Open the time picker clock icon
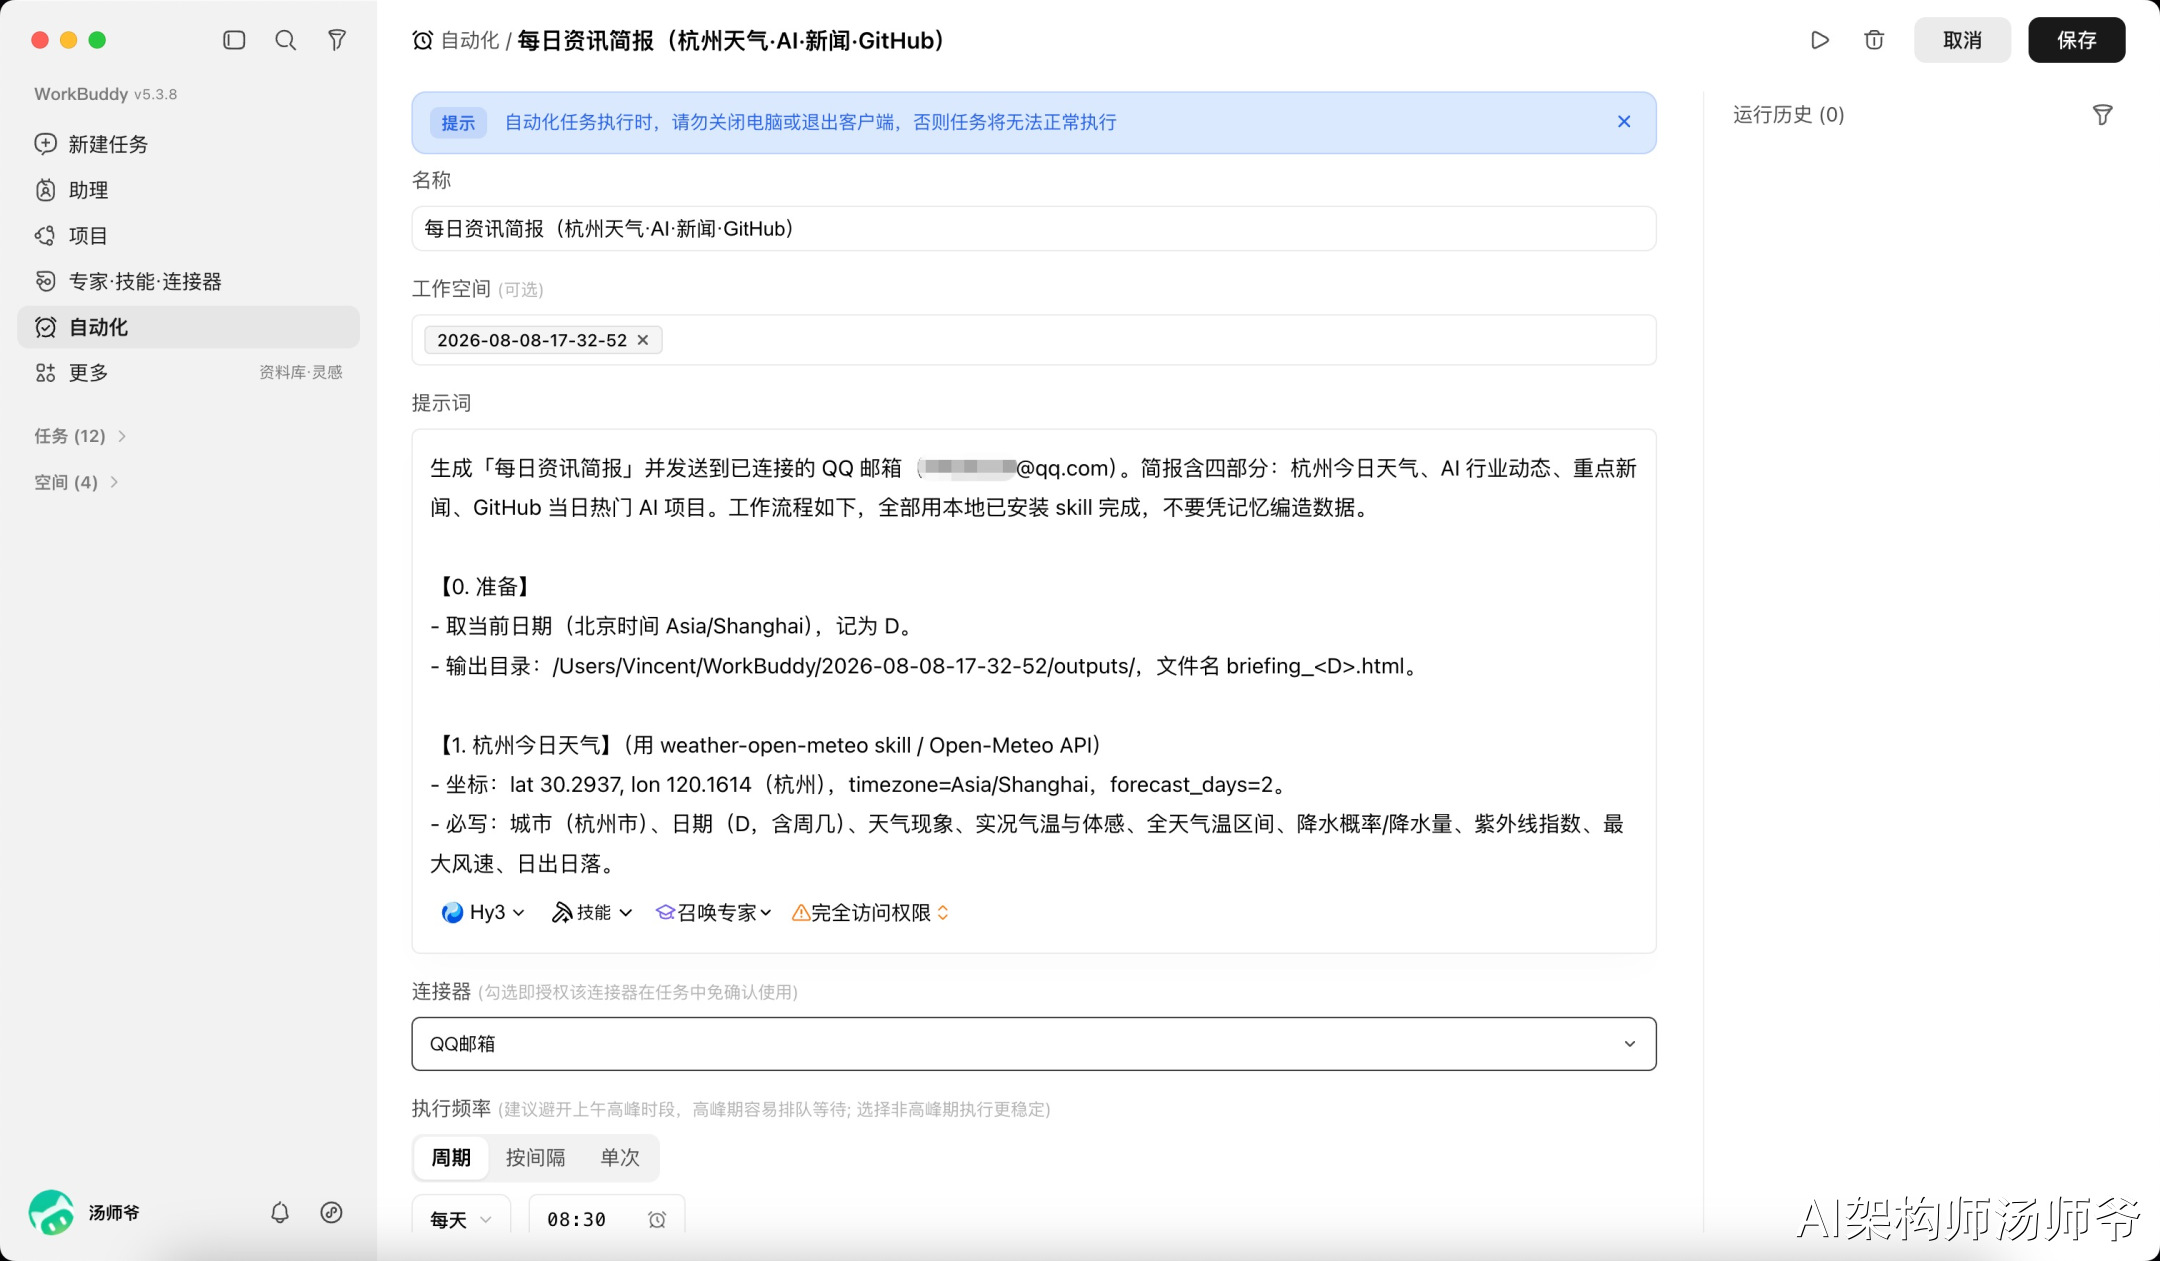This screenshot has width=2160, height=1261. pos(657,1219)
